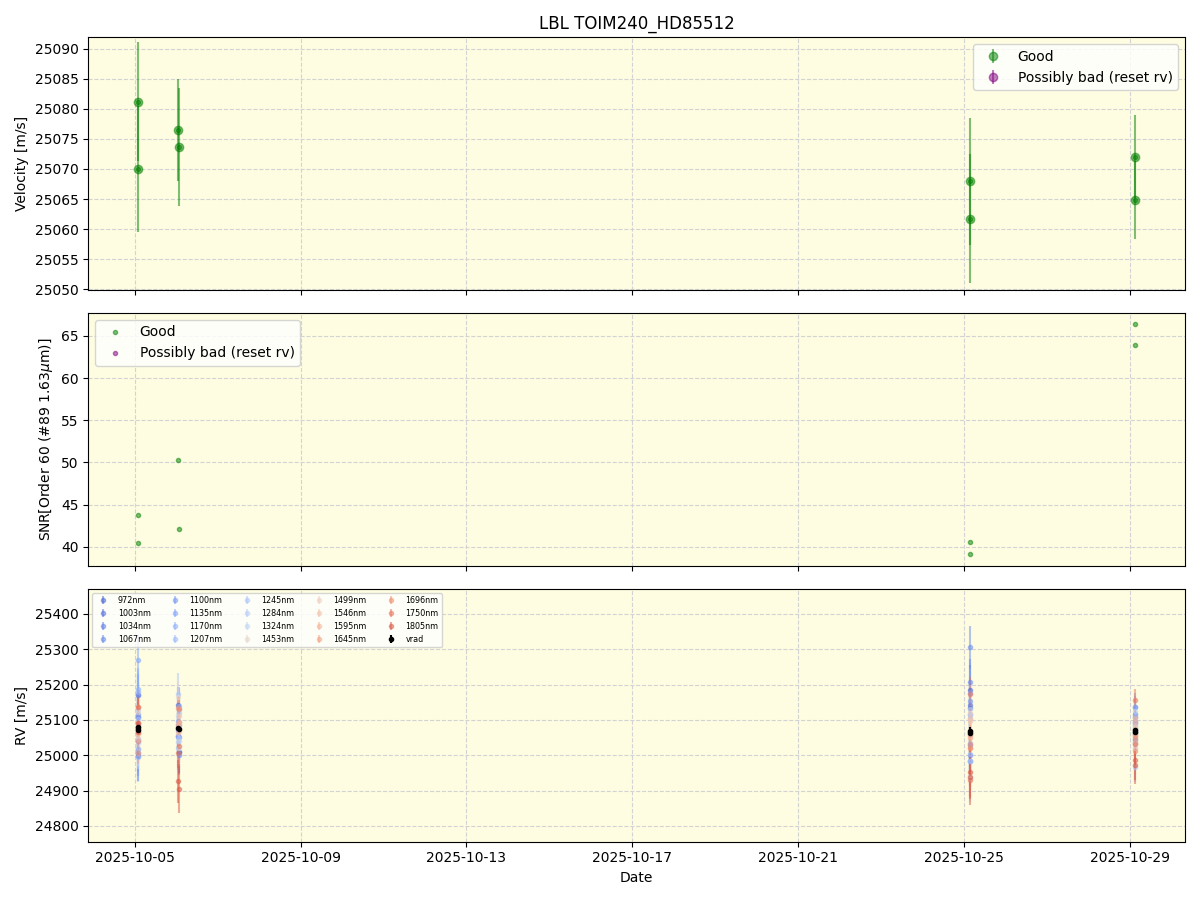Click the 2025-10-25 date tick label
The width and height of the screenshot is (1200, 900).
tap(964, 857)
